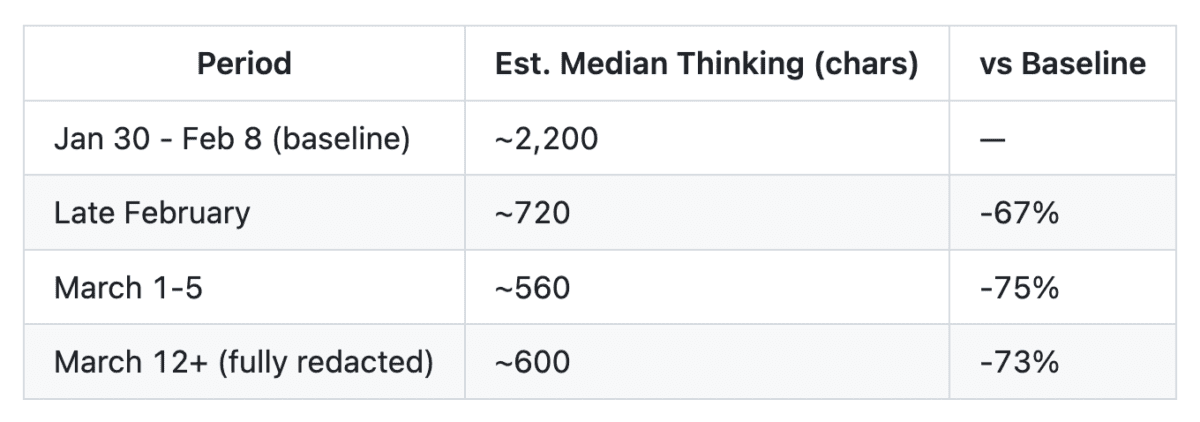This screenshot has width=1200, height=422.
Task: Select the ~720 value cell
Action: pyautogui.click(x=532, y=213)
